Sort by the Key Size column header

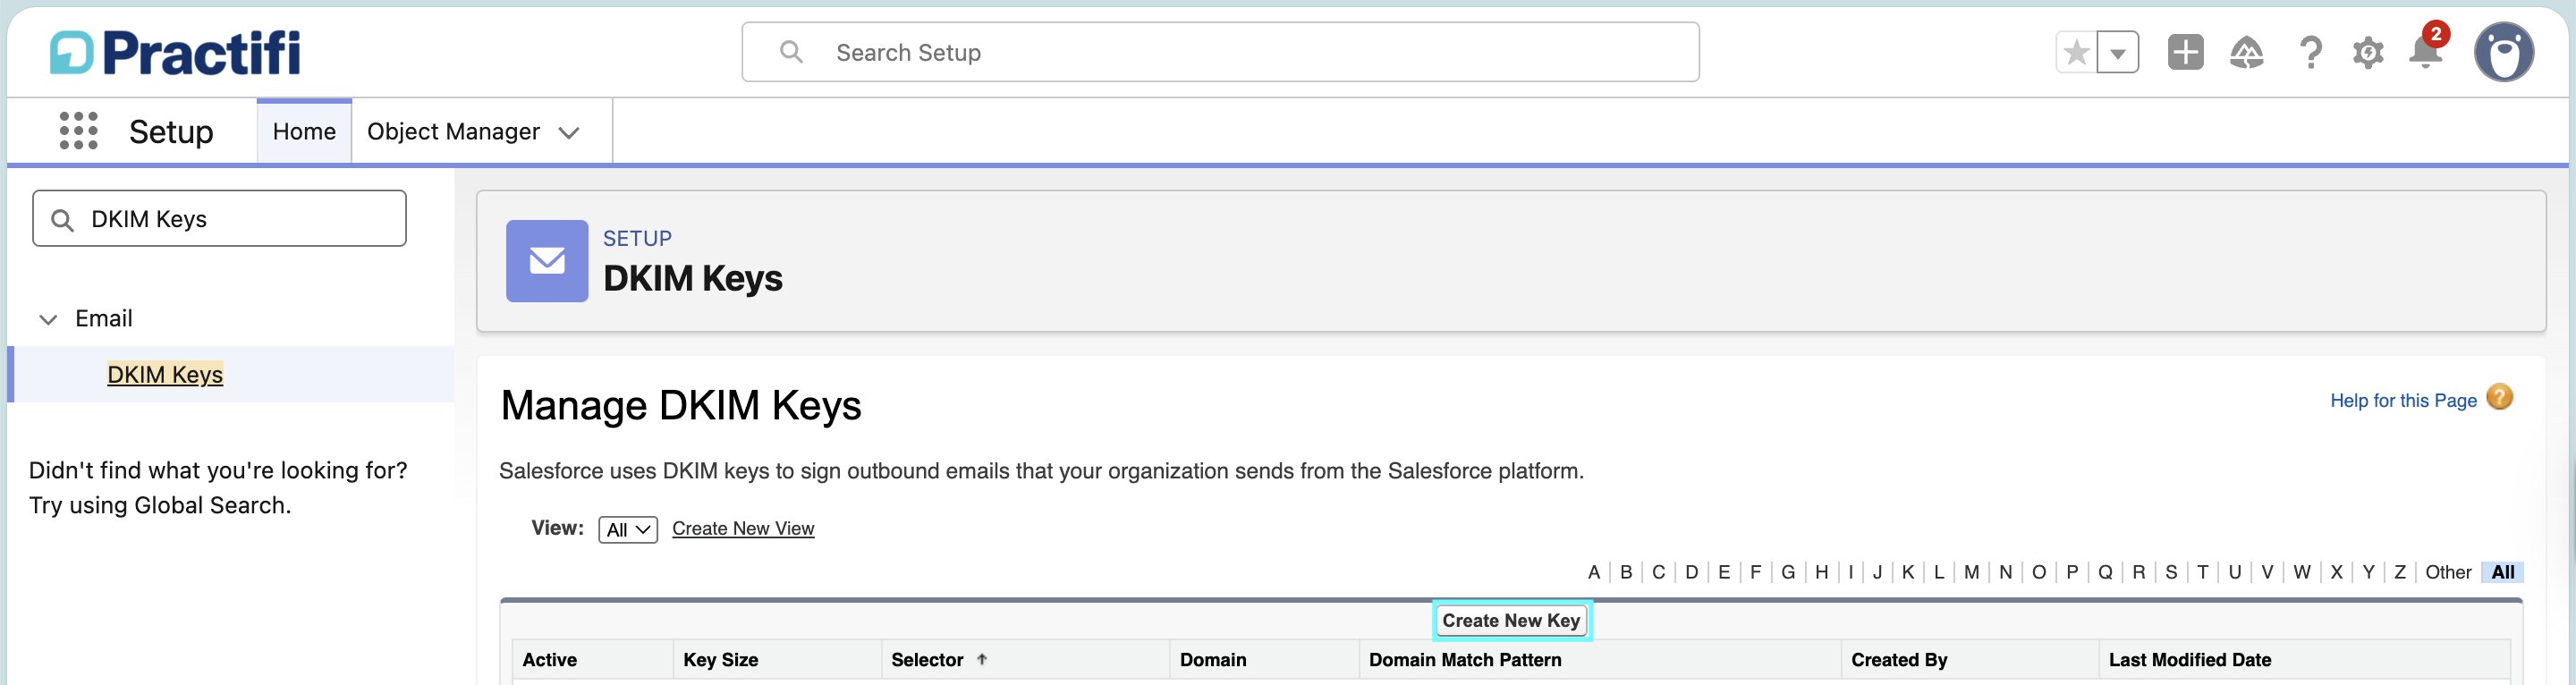720,660
